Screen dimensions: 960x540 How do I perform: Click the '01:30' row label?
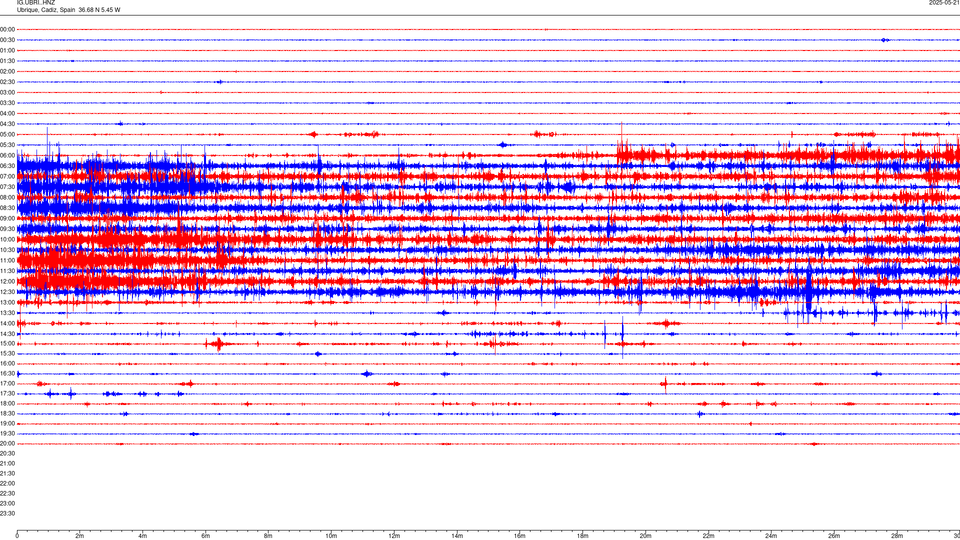click(x=7, y=61)
